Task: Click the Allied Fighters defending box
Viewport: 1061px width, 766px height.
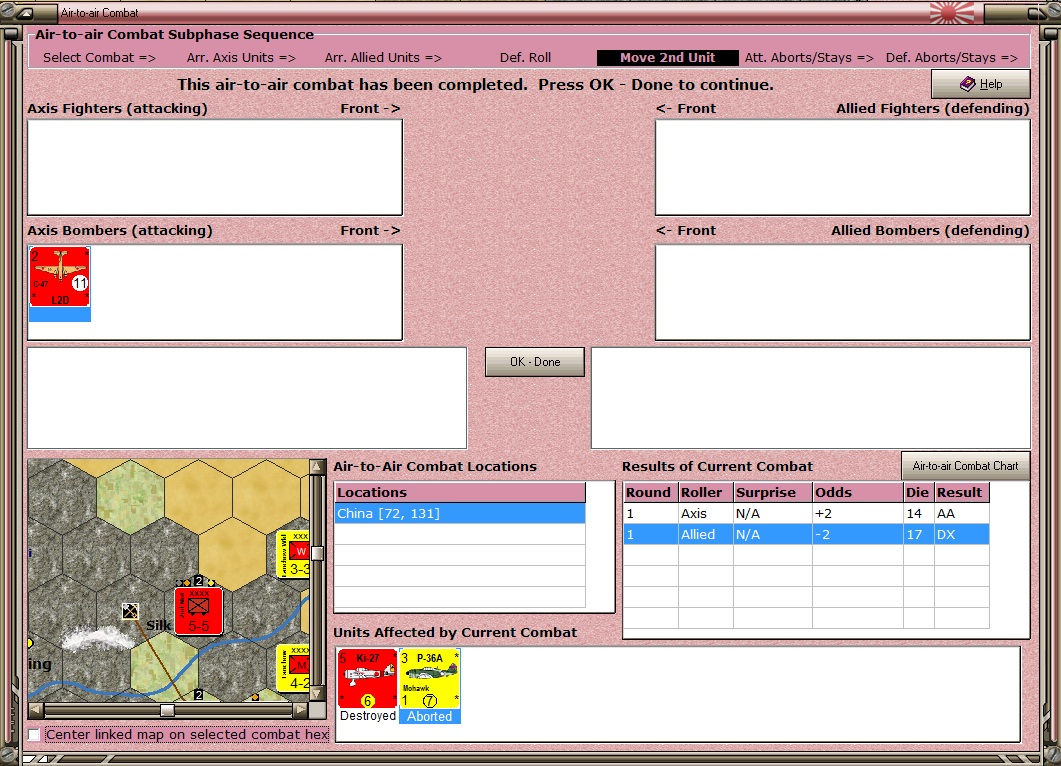Action: (x=842, y=167)
